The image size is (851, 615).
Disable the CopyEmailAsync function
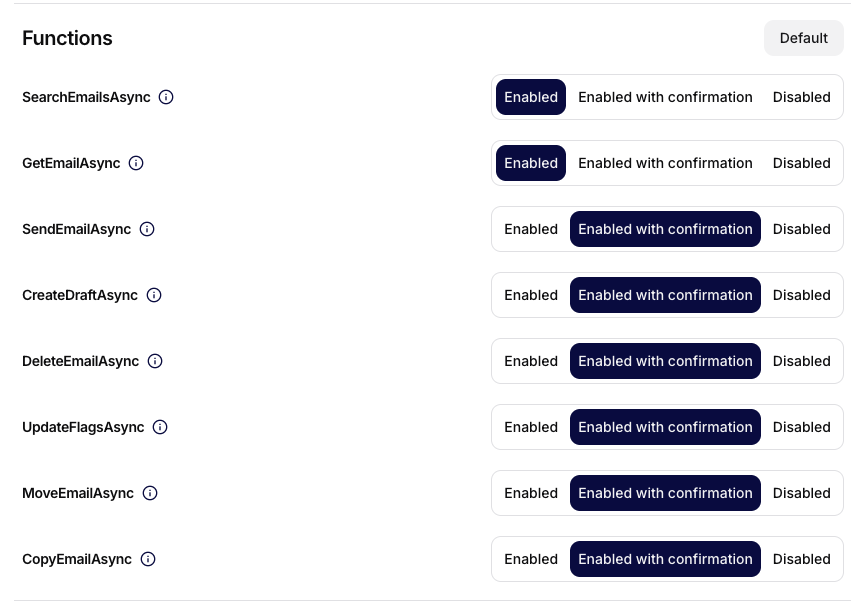coord(801,559)
